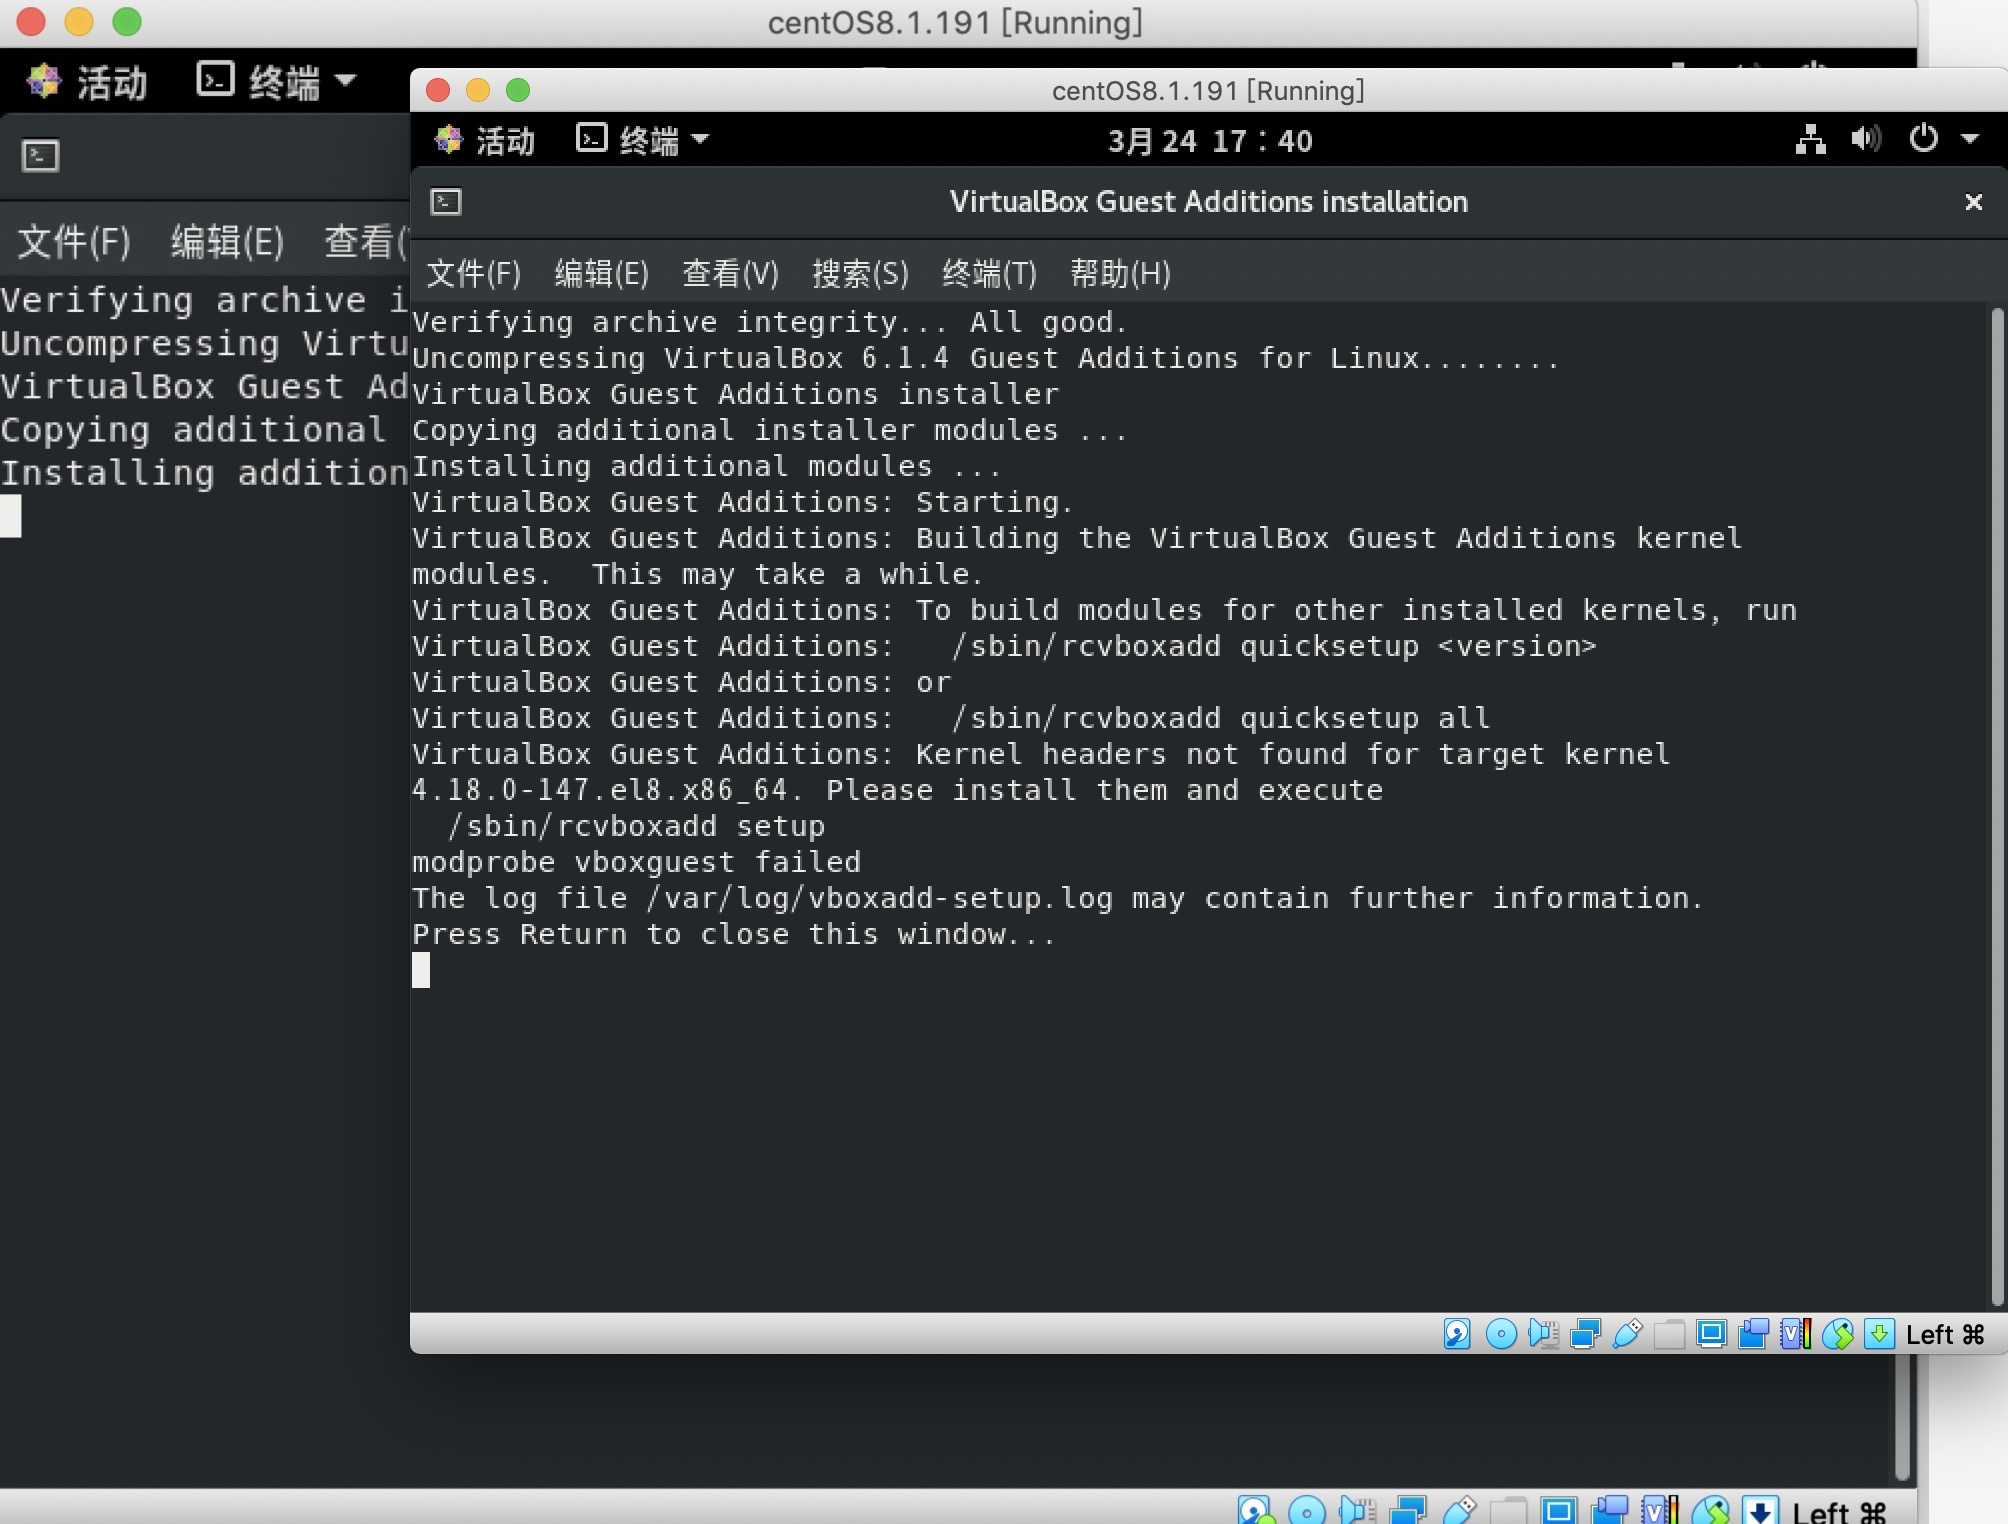Click the network adapters status icon

[x=1585, y=1334]
